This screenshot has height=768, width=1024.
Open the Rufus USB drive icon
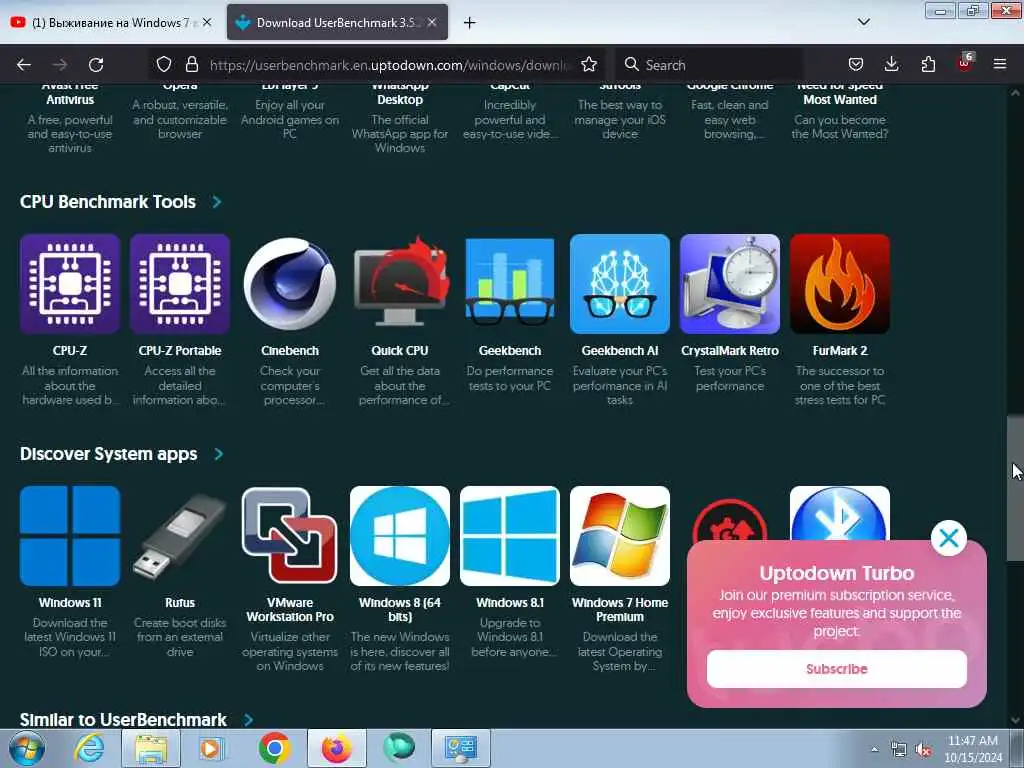coord(180,536)
